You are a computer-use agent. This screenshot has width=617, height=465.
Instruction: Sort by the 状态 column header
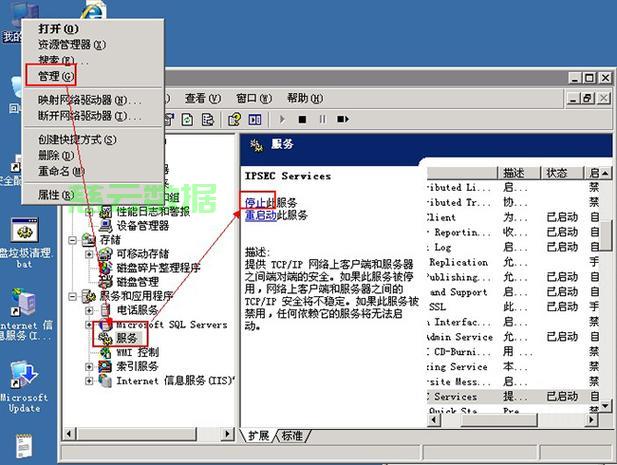tap(563, 173)
